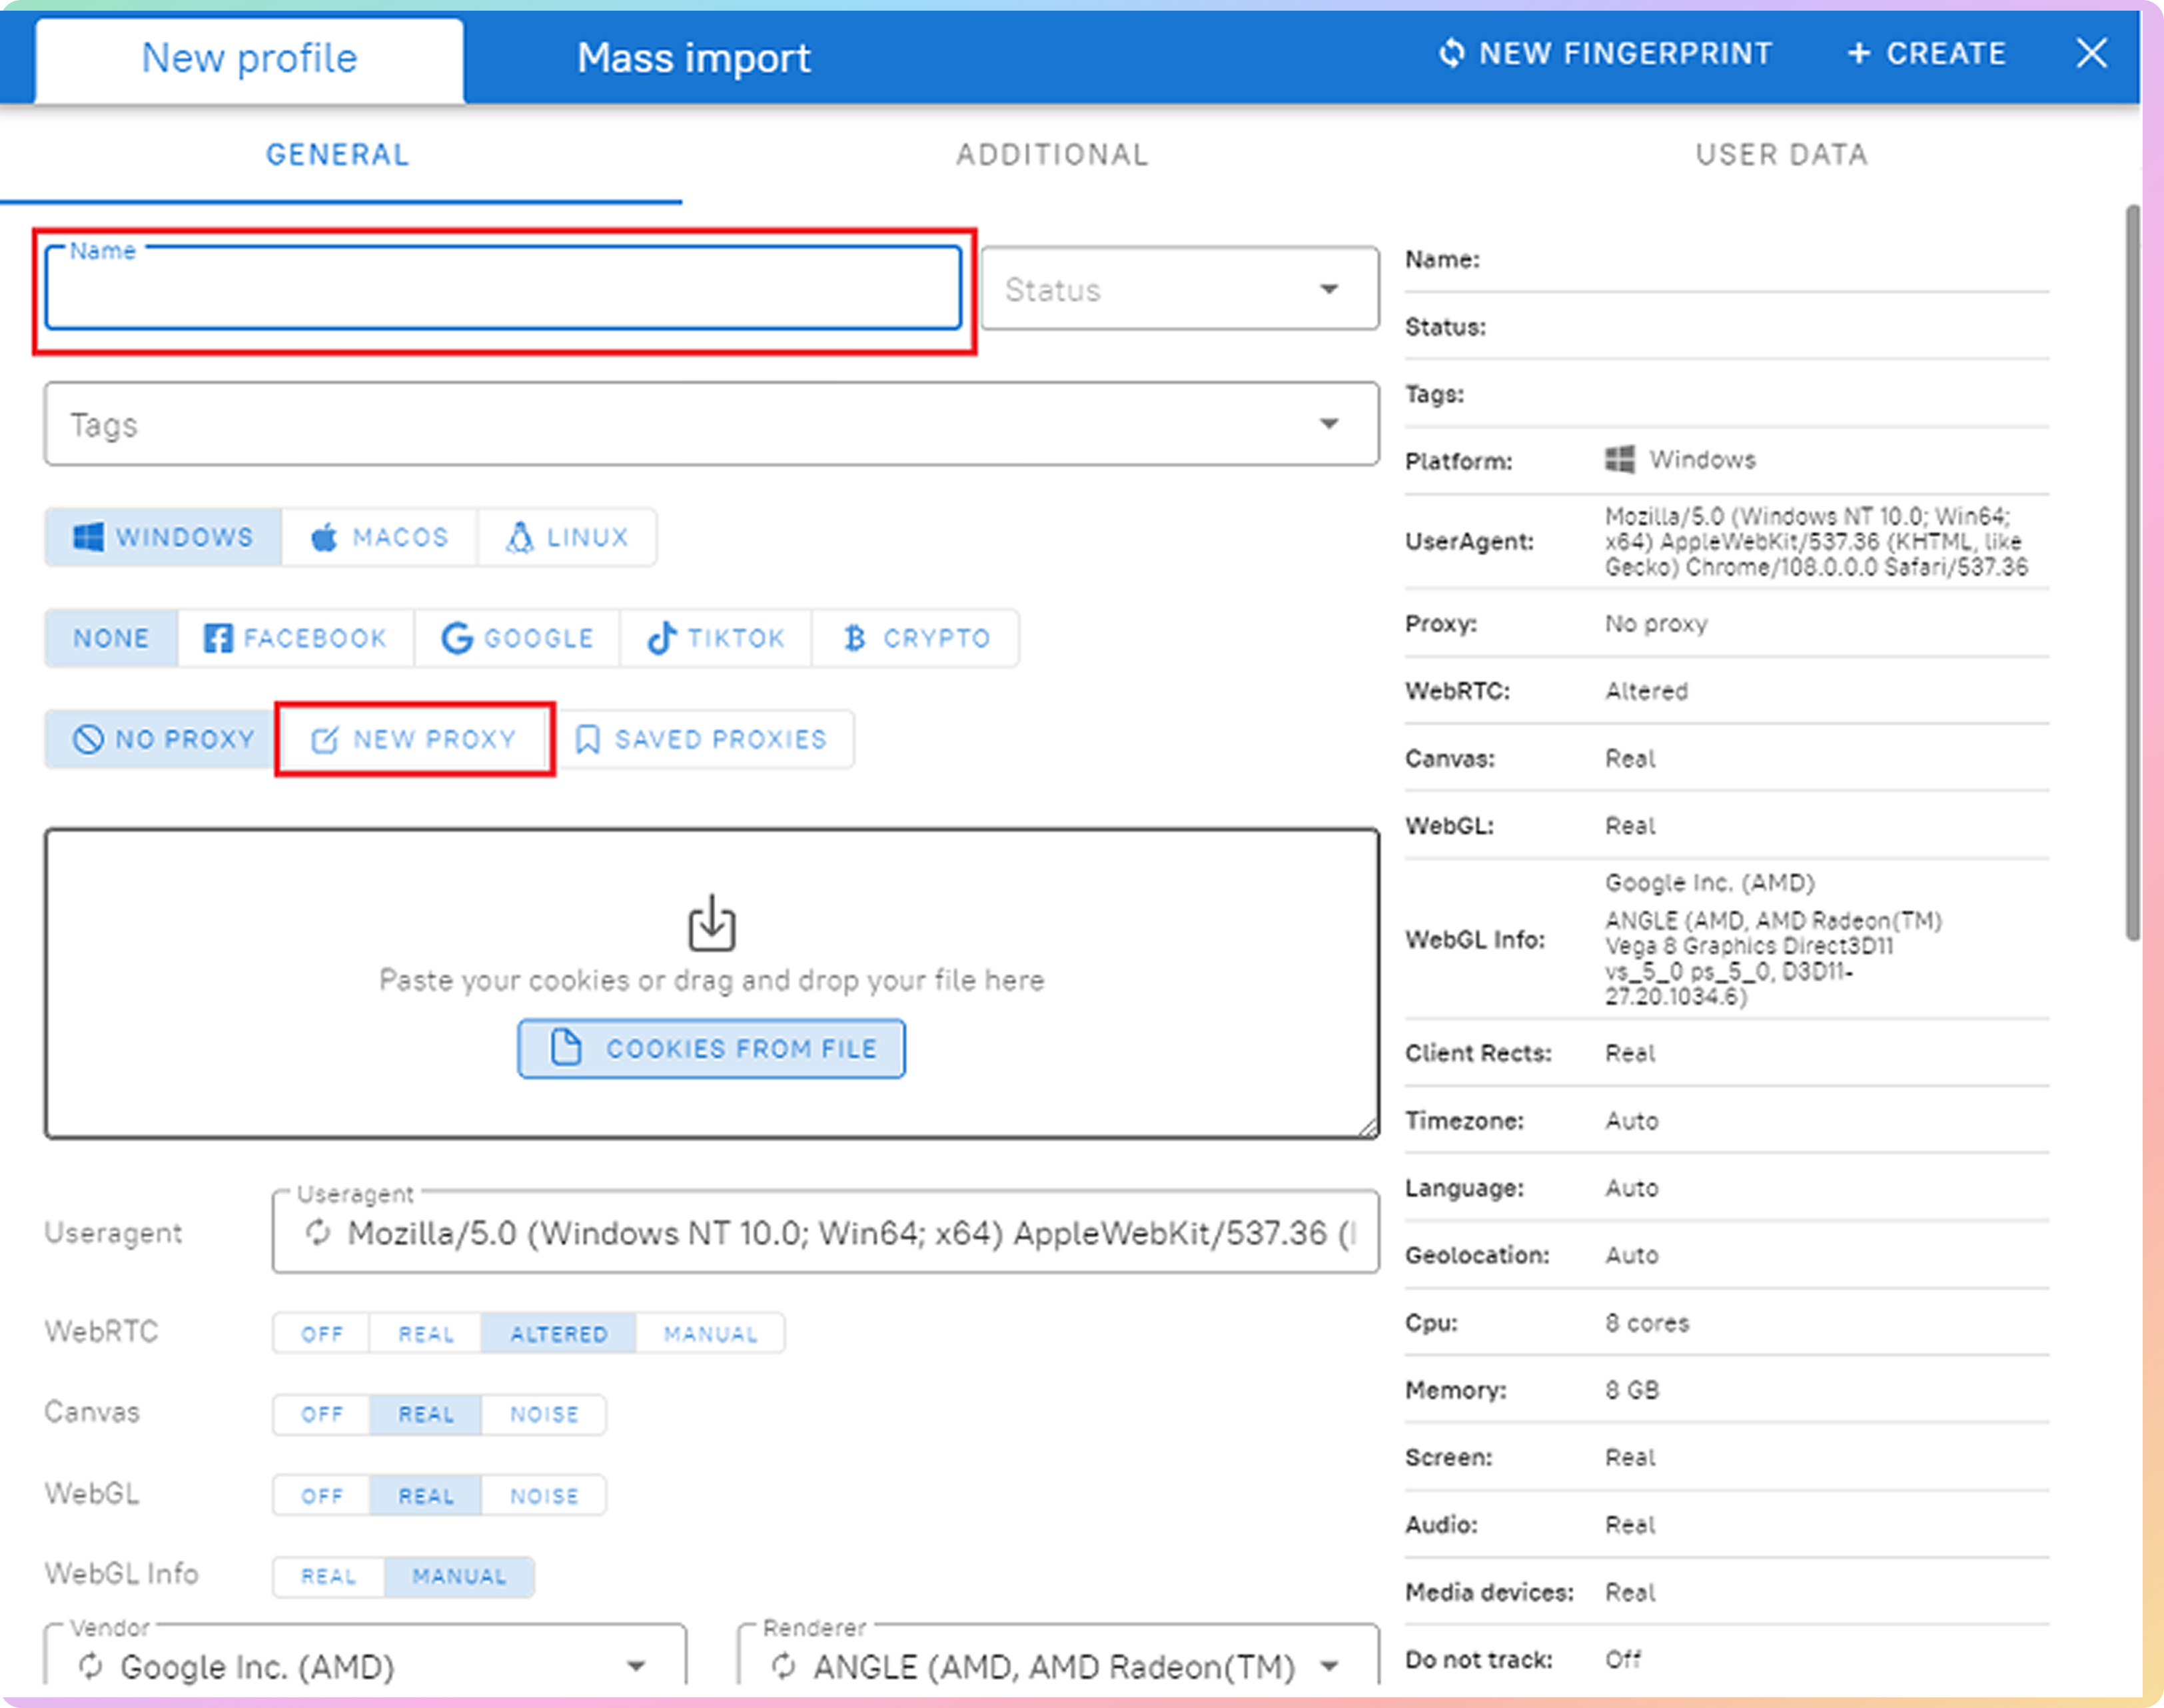Image resolution: width=2164 pixels, height=1708 pixels.
Task: Regenerate useragent with refresh icon
Action: click(318, 1233)
